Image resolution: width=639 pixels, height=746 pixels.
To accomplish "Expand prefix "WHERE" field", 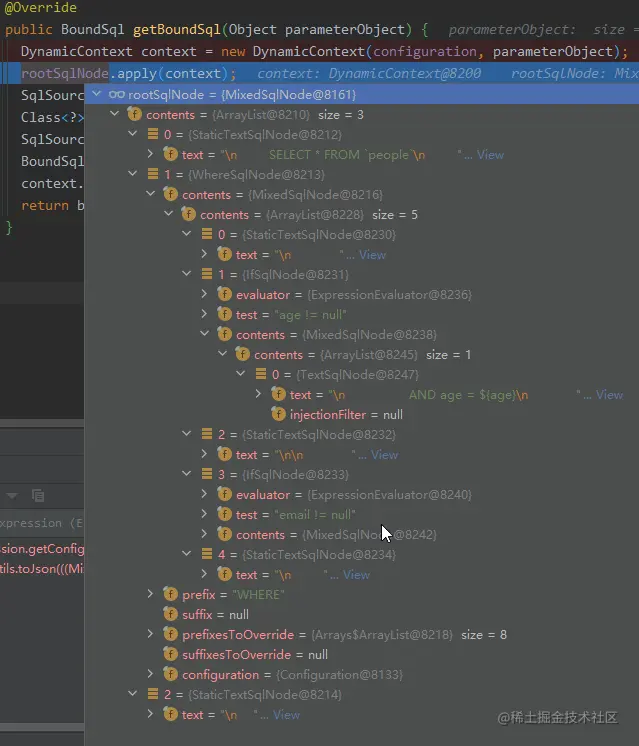I will tap(151, 593).
